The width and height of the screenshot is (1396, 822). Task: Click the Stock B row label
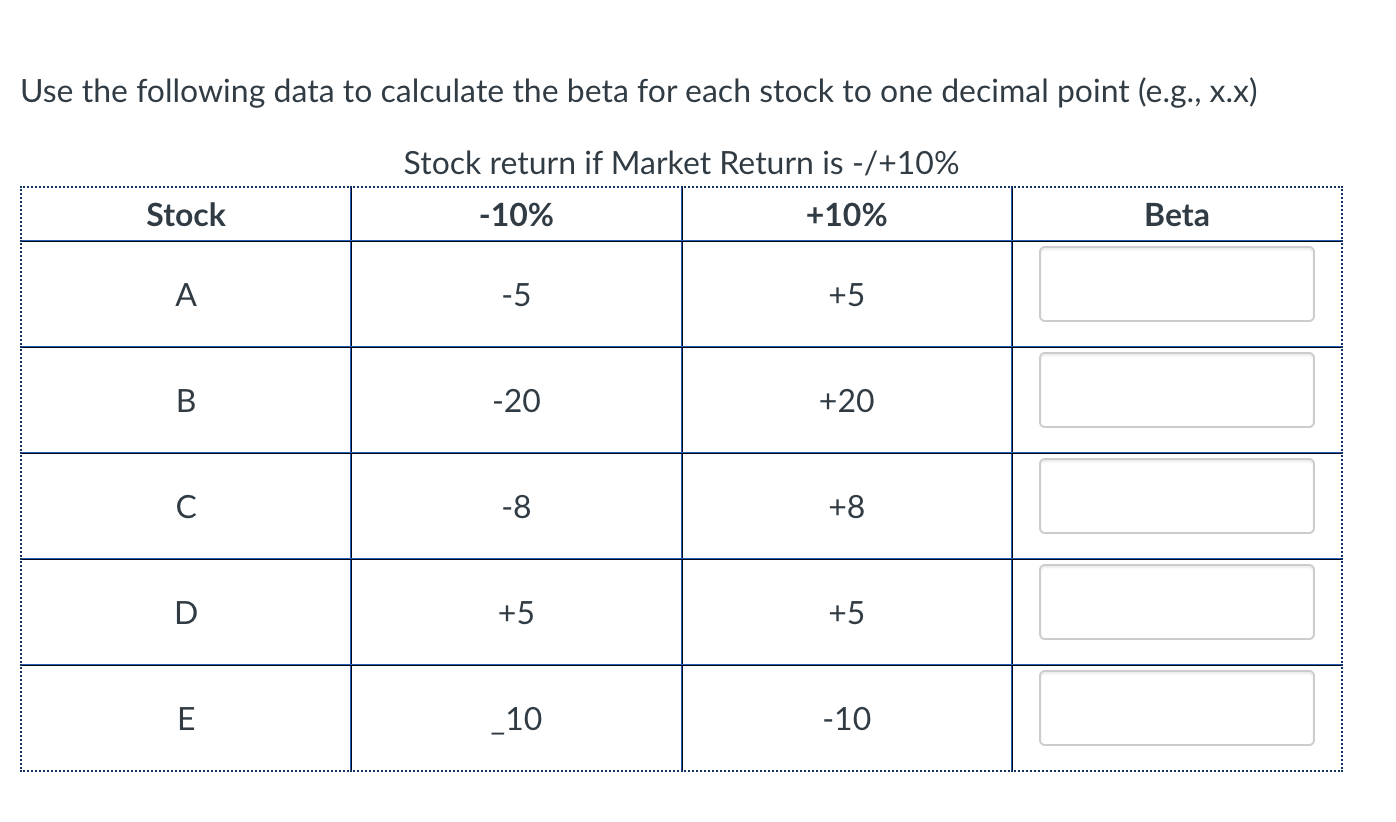coord(186,401)
